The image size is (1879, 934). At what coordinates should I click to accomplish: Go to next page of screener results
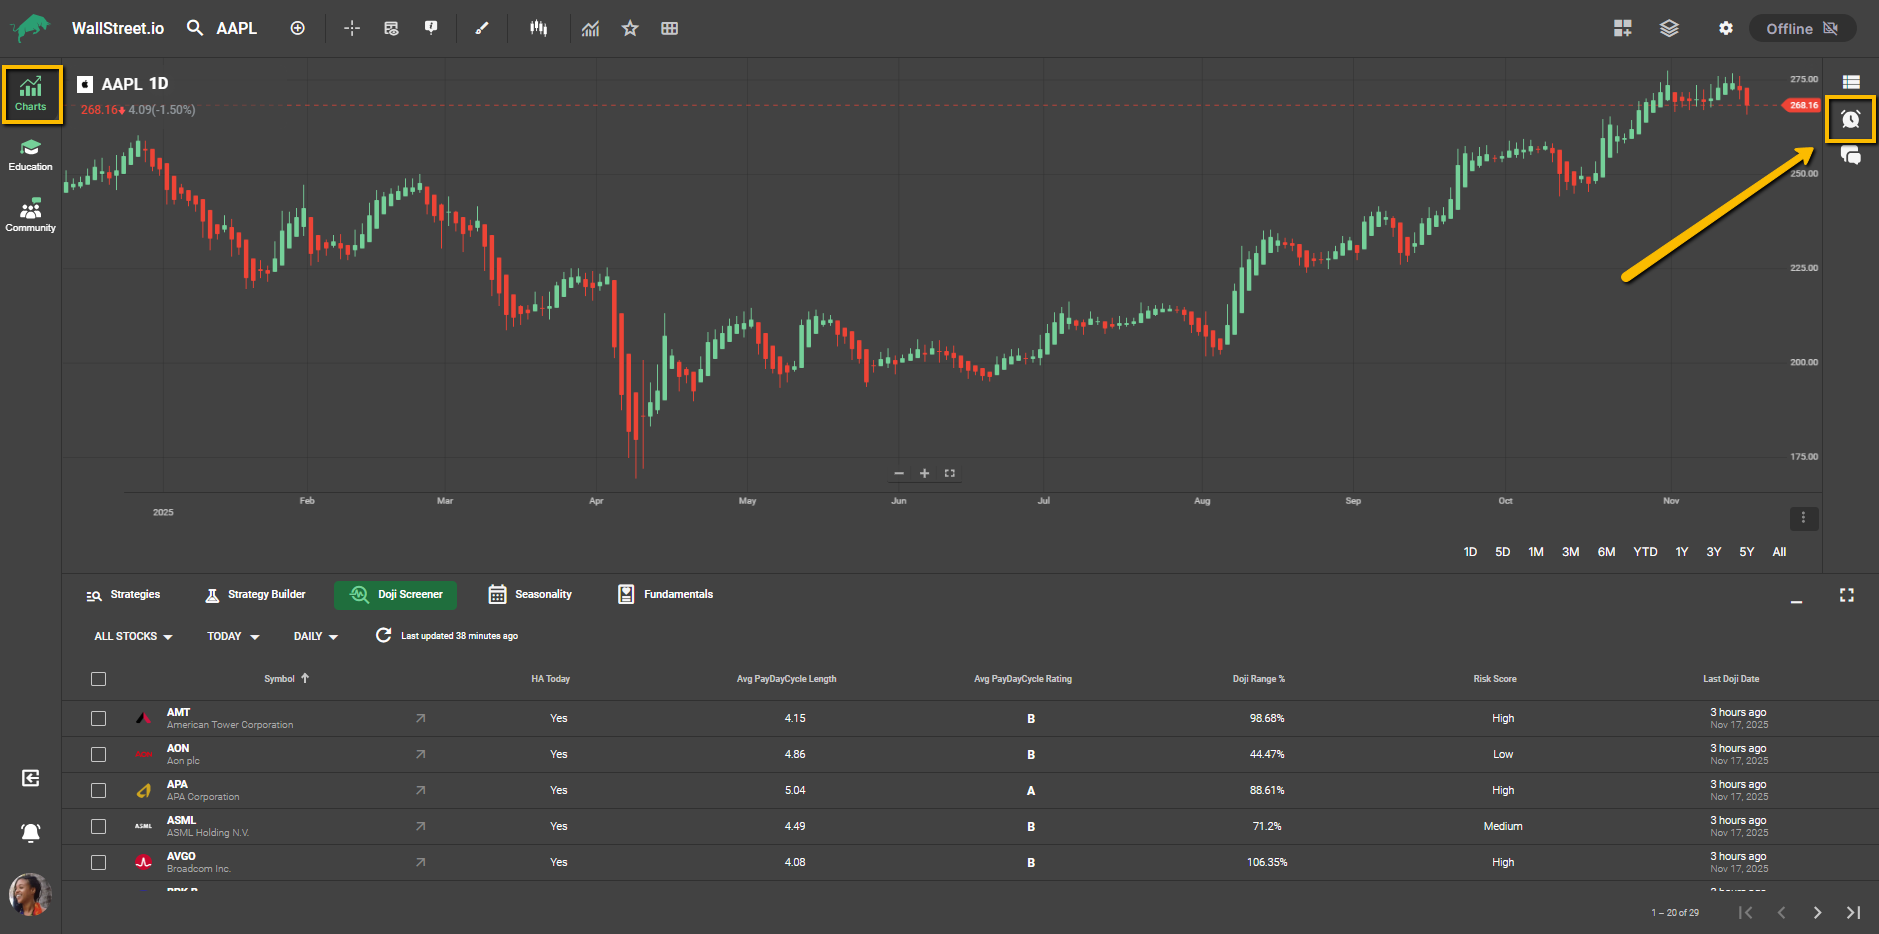(x=1817, y=912)
